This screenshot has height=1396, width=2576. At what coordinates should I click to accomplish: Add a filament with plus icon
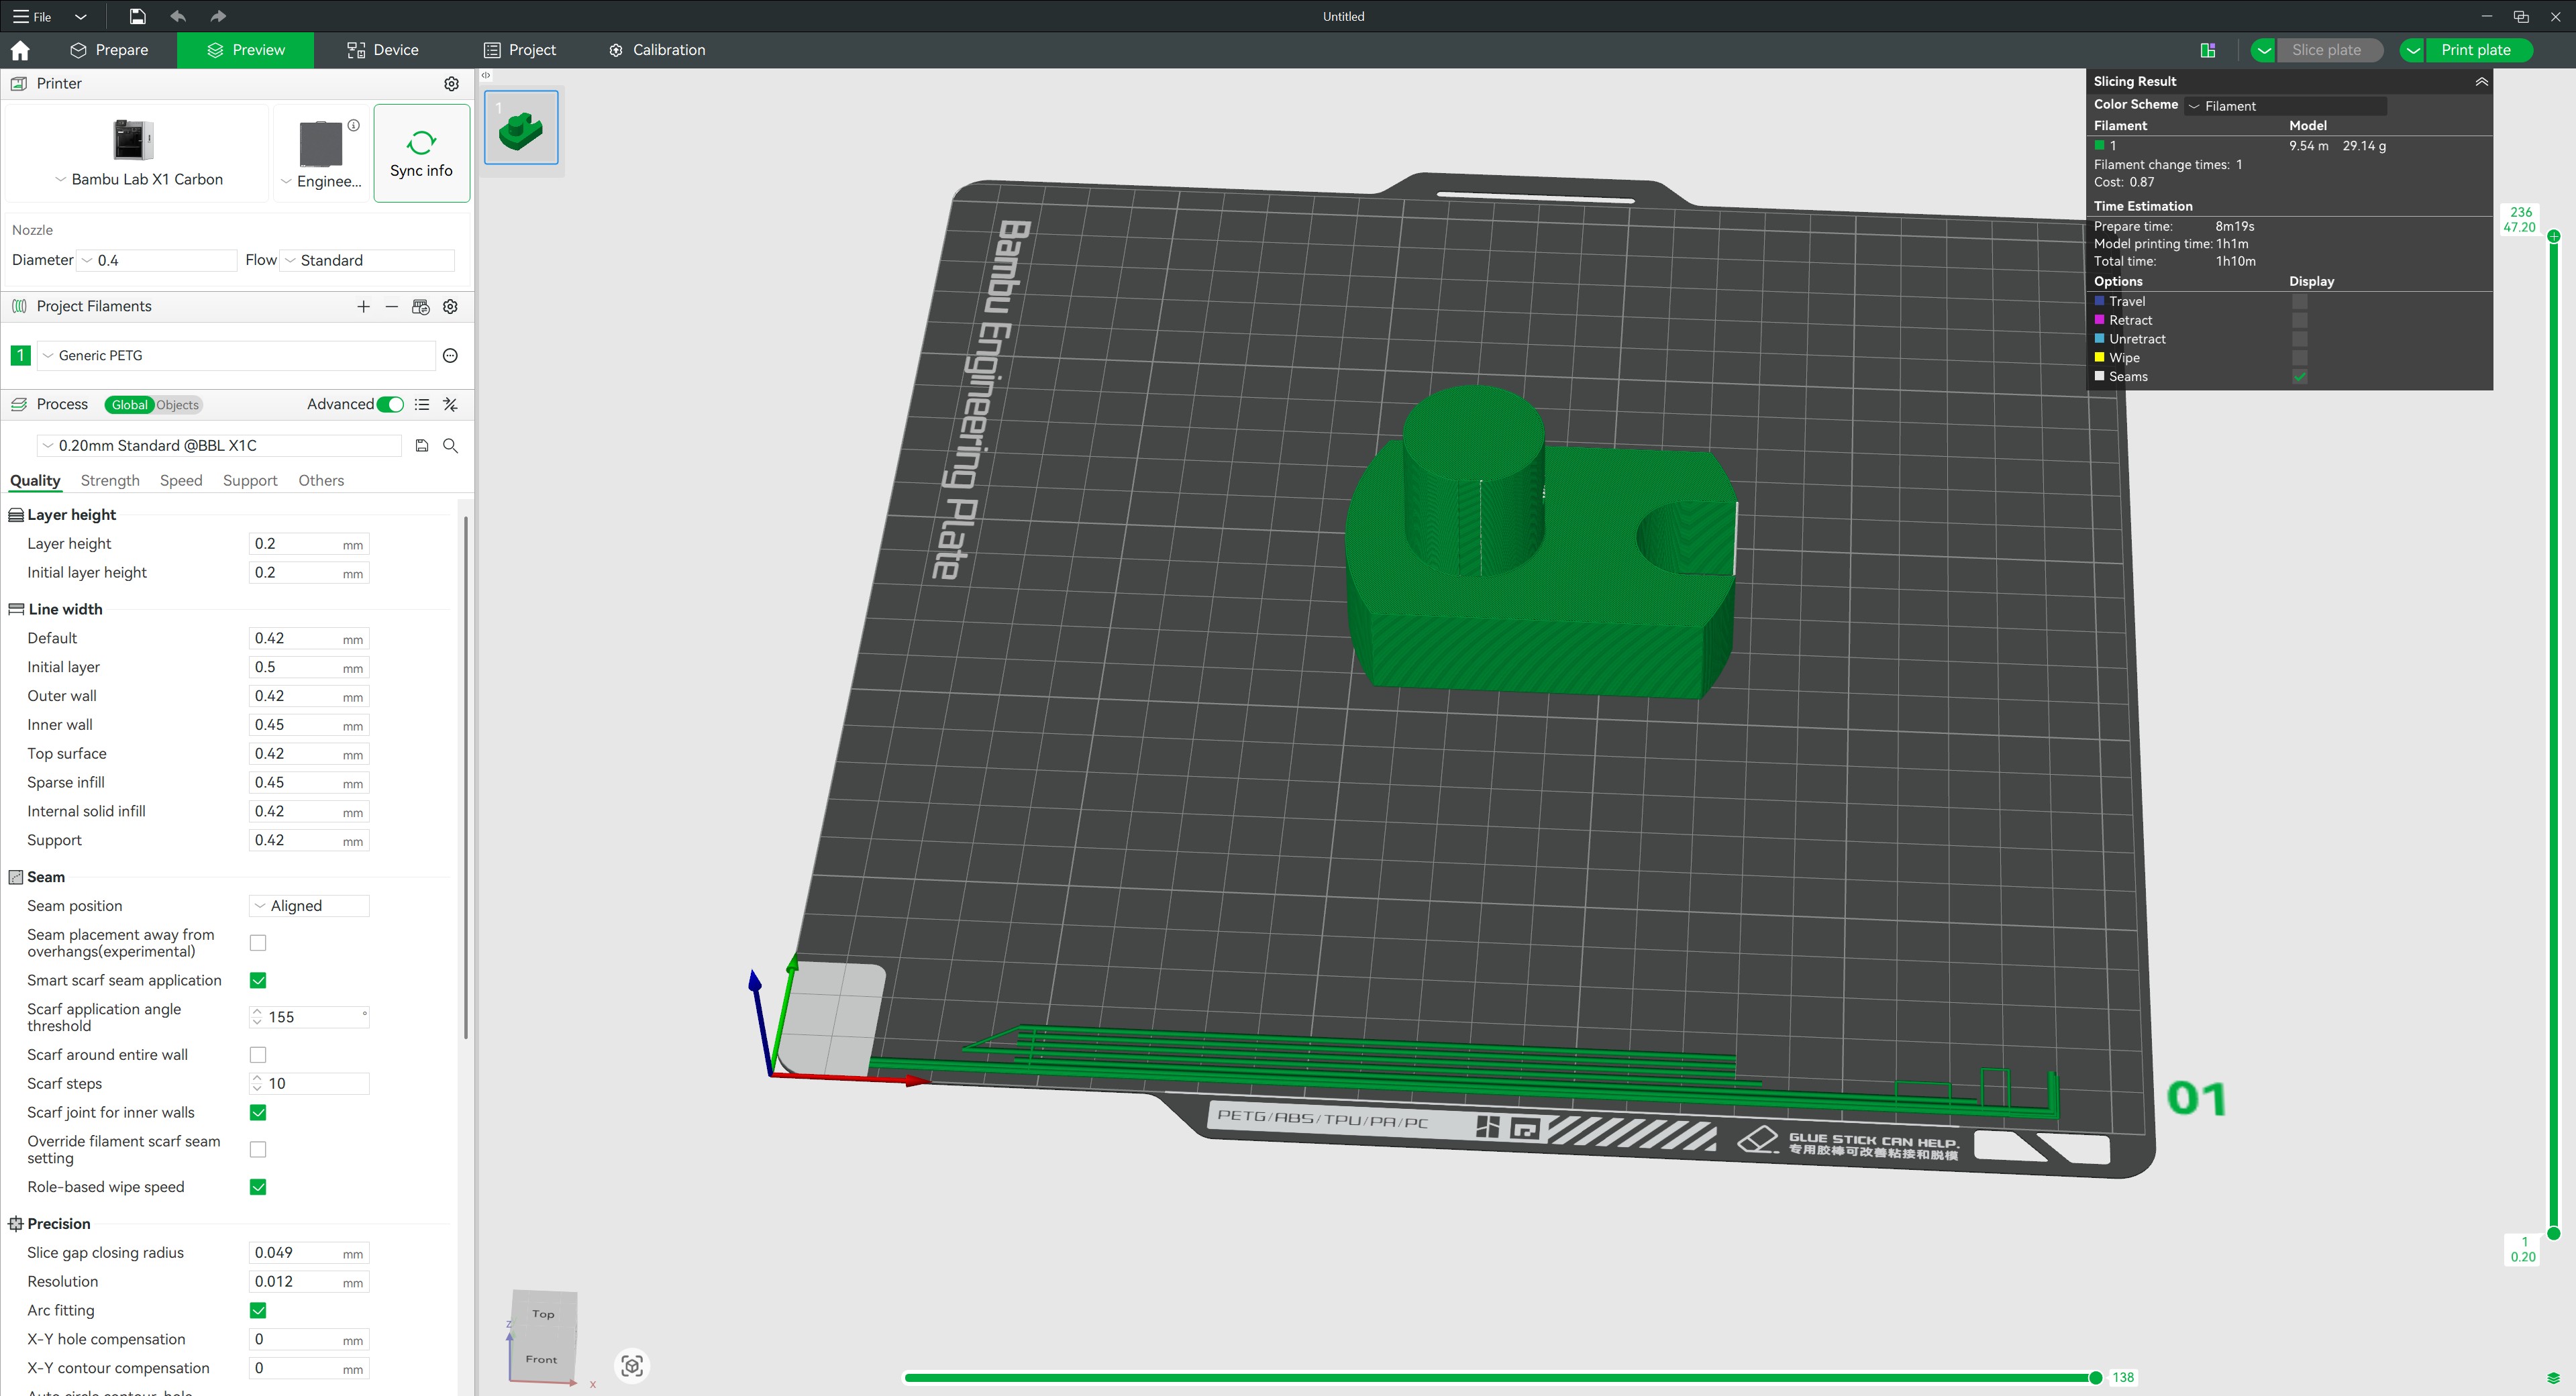363,307
